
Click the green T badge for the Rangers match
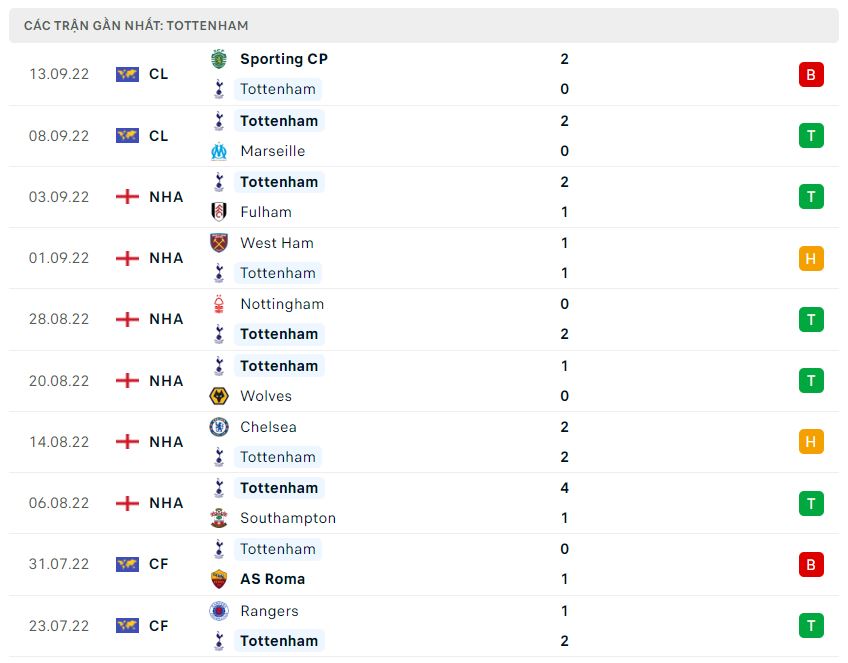[811, 625]
